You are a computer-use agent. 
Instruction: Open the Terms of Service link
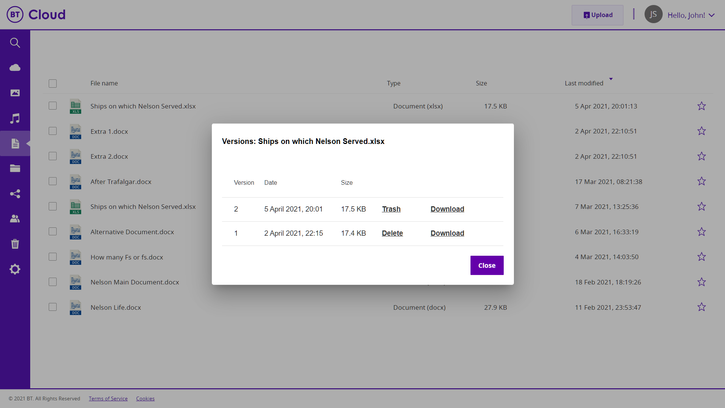point(108,399)
